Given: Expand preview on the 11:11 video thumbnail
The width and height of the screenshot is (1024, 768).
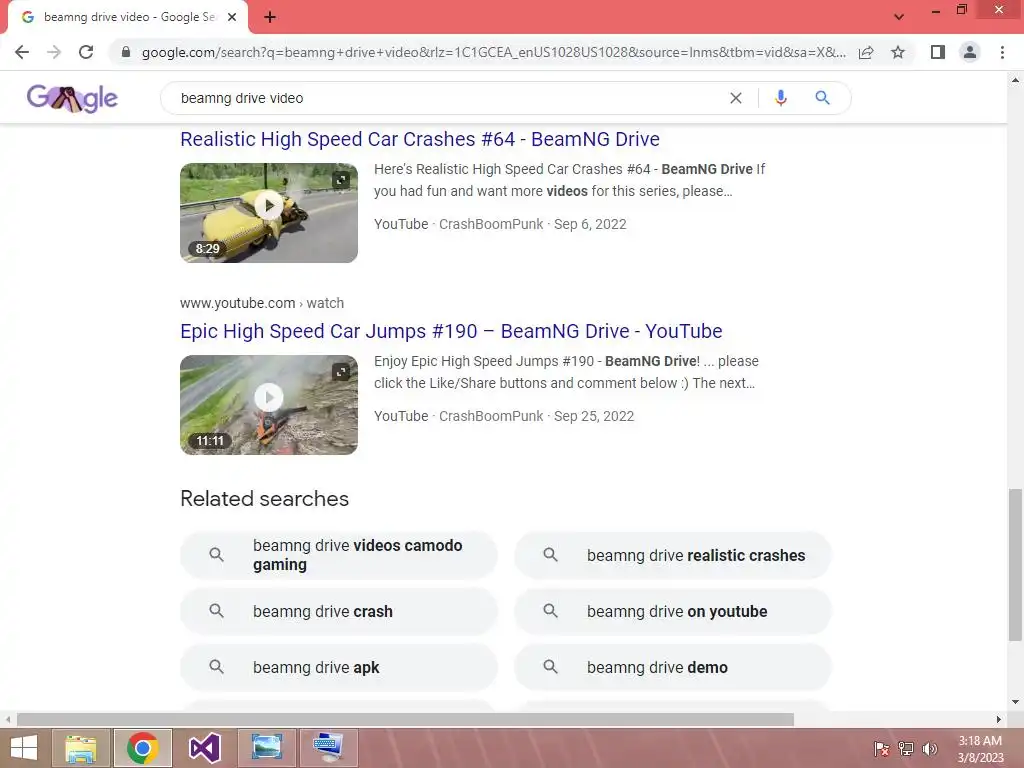Looking at the screenshot, I should point(341,372).
